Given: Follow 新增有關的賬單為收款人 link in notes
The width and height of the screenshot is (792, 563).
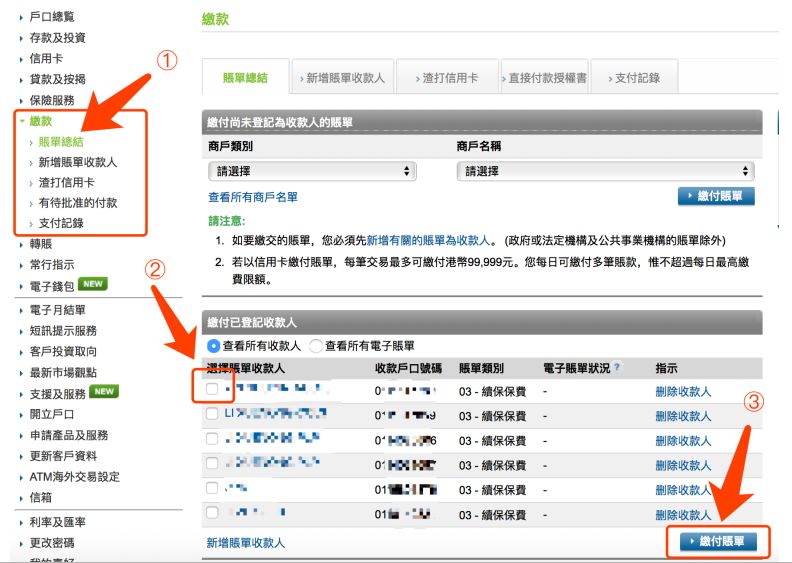Looking at the screenshot, I should coord(428,240).
